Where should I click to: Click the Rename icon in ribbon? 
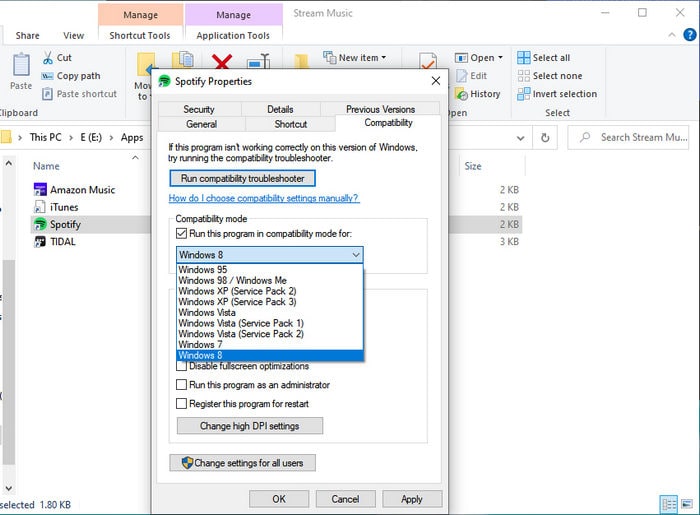259,62
